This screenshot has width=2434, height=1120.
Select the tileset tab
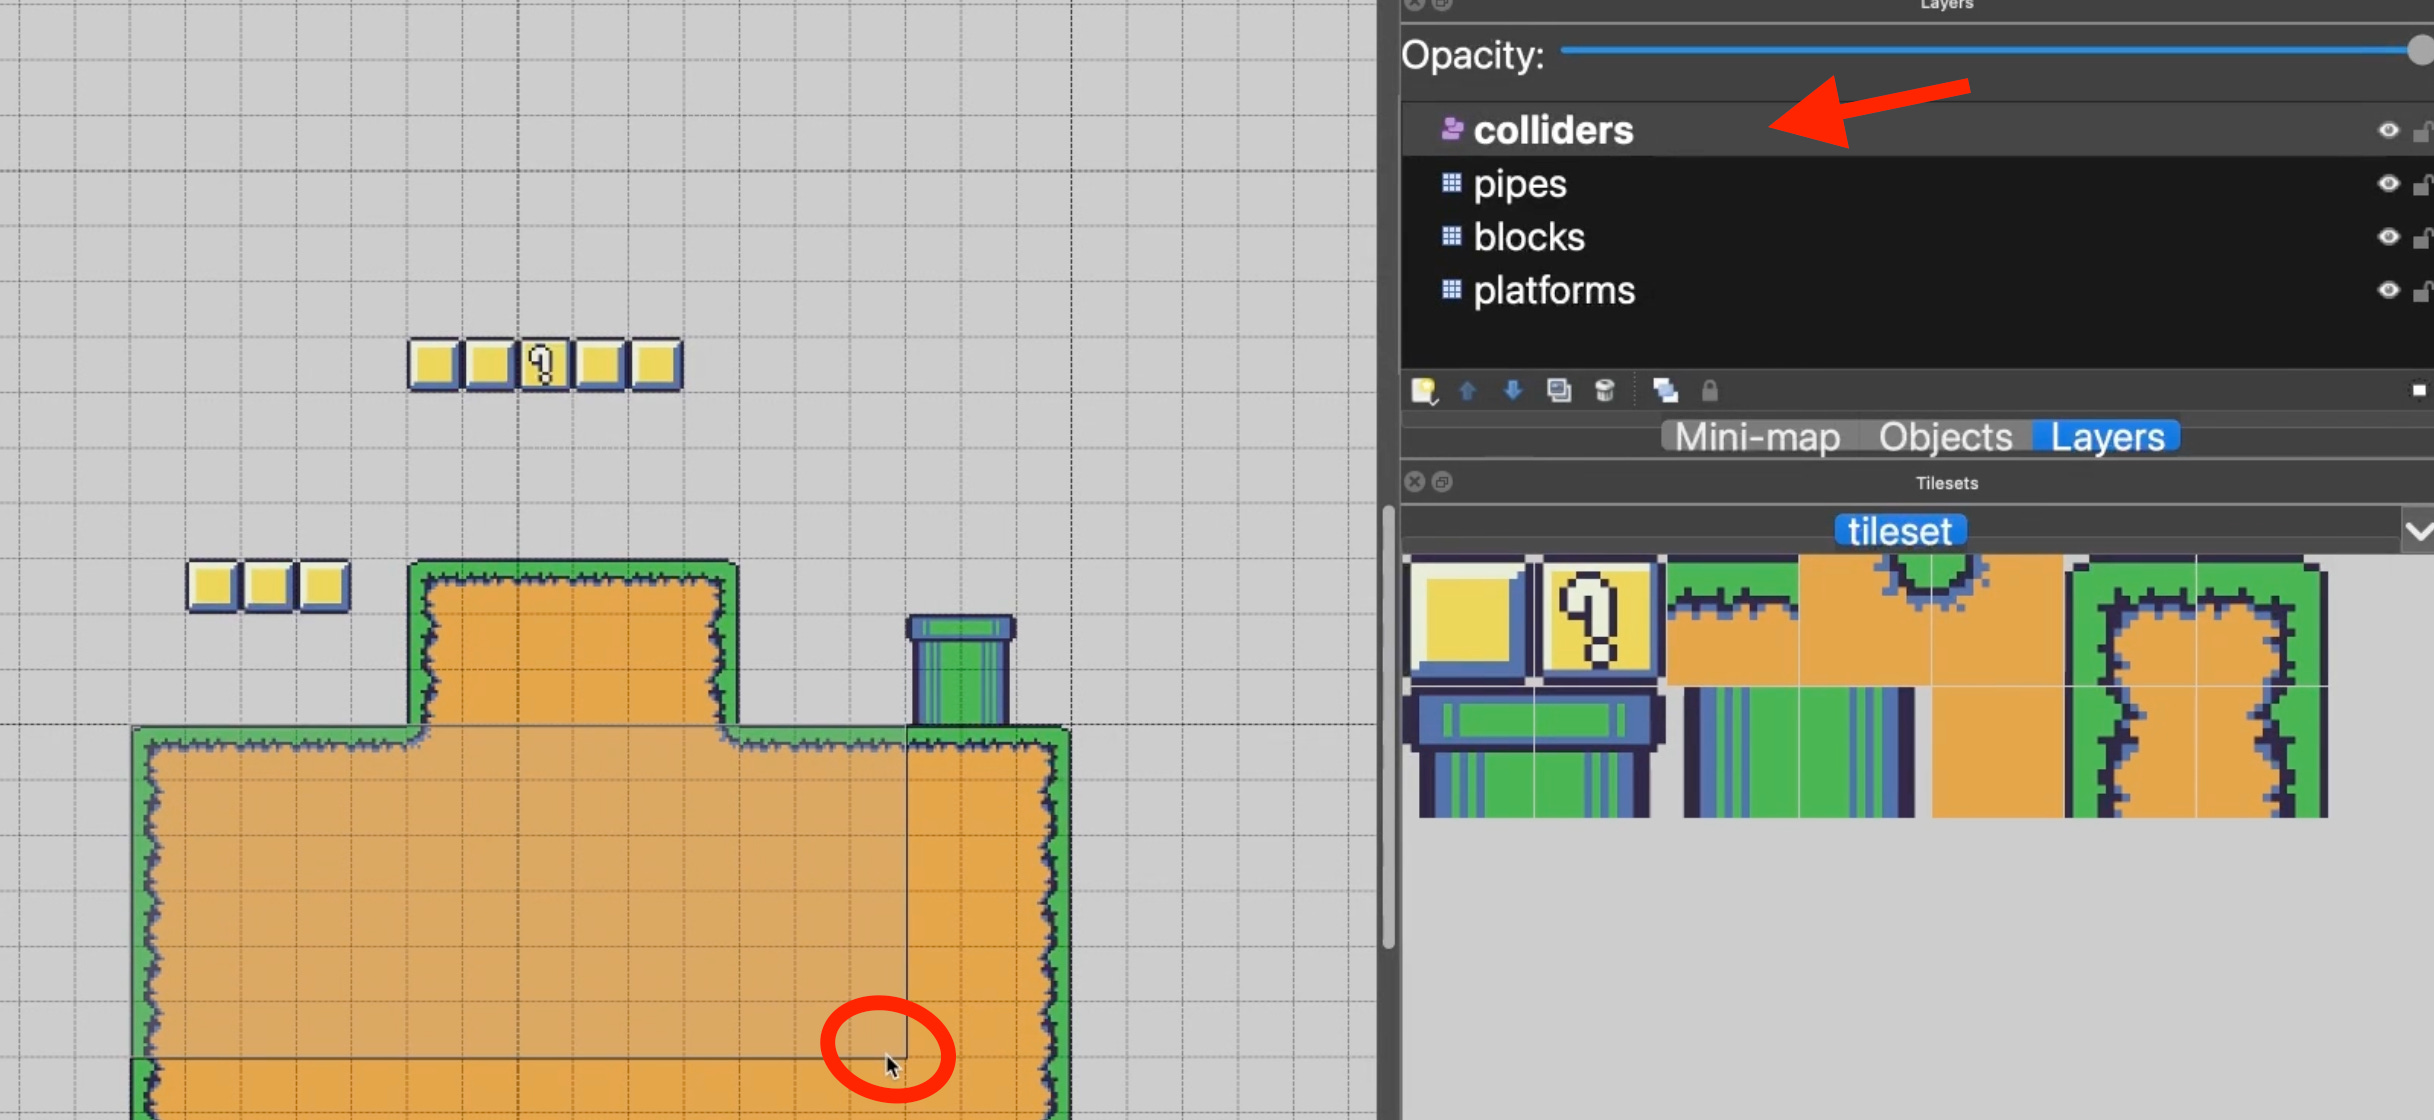(1899, 531)
